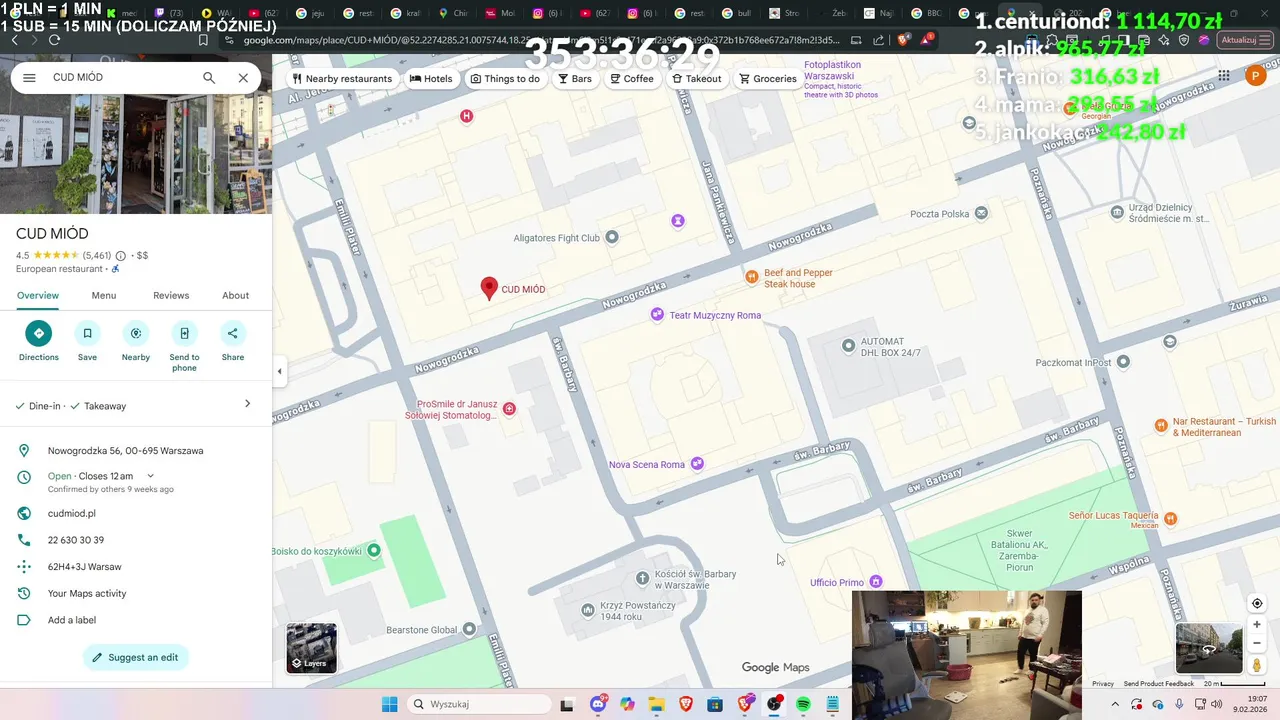Click the 5,461 reviews count
Screen dimensions: 1280x720
[x=97, y=256]
